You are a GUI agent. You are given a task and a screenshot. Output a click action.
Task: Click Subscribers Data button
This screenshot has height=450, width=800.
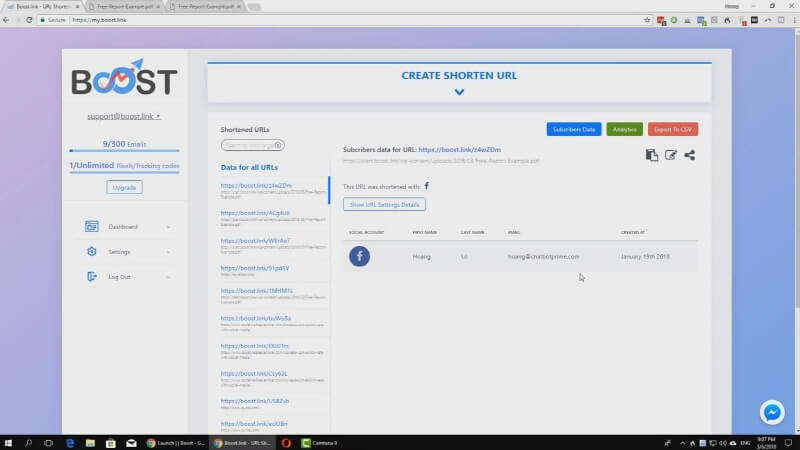point(574,129)
